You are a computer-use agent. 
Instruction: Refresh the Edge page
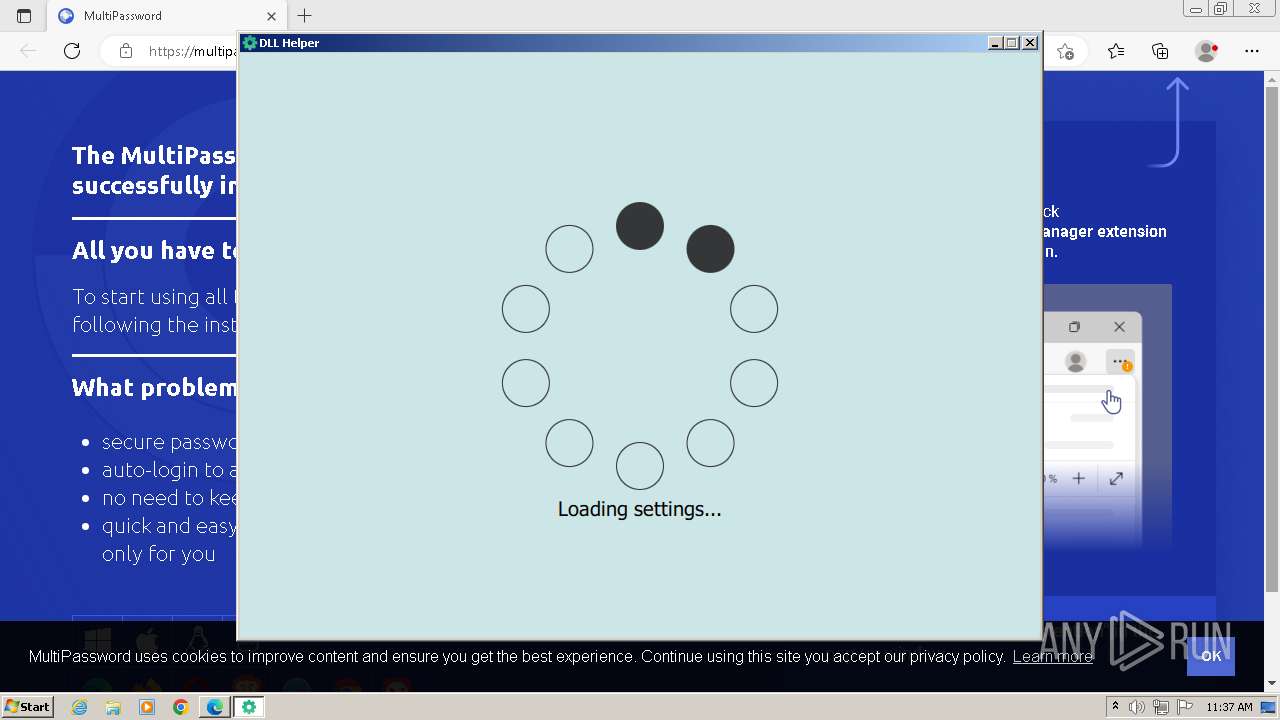[72, 51]
